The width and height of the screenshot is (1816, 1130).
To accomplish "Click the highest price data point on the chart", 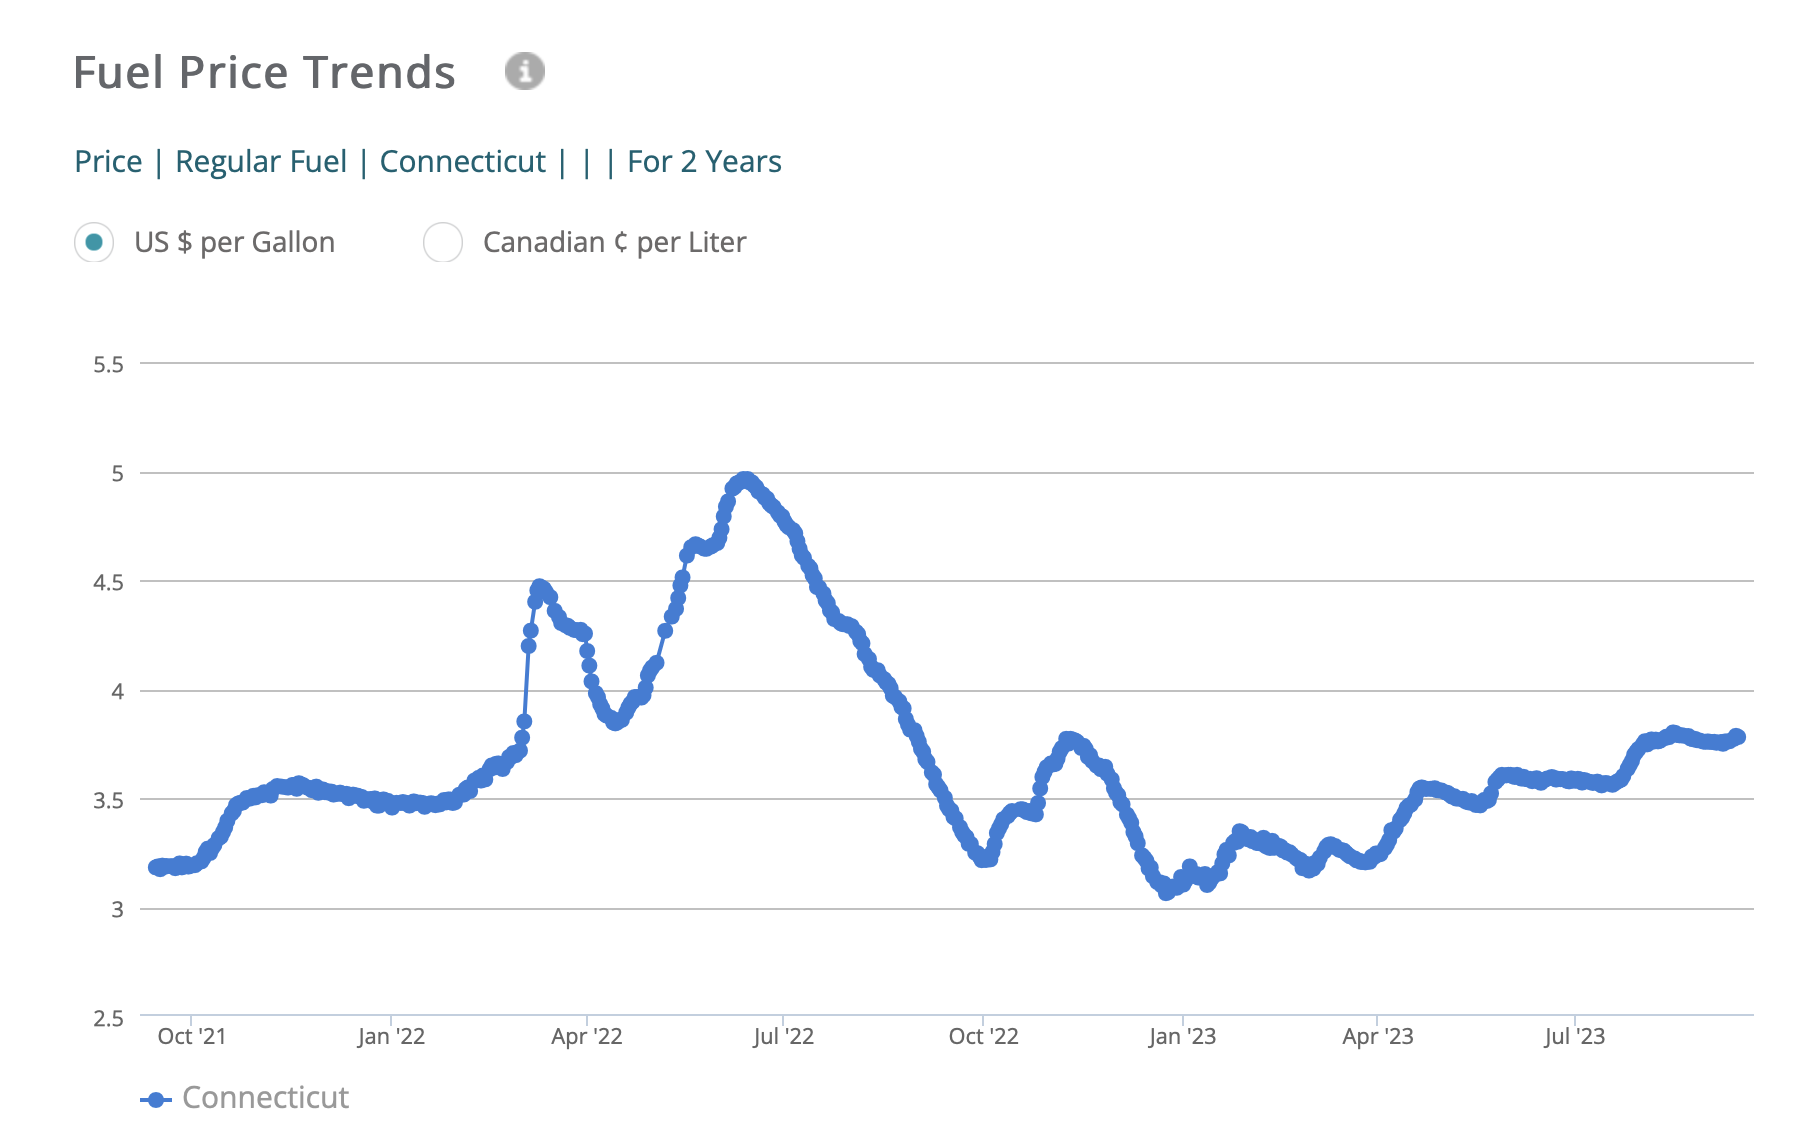I will (x=744, y=480).
